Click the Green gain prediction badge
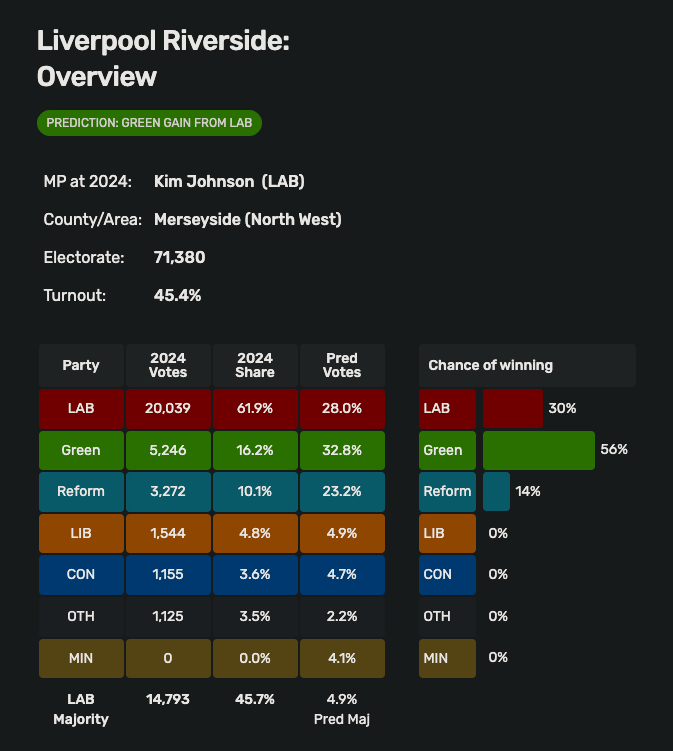Viewport: 673px width, 751px height. pyautogui.click(x=150, y=123)
